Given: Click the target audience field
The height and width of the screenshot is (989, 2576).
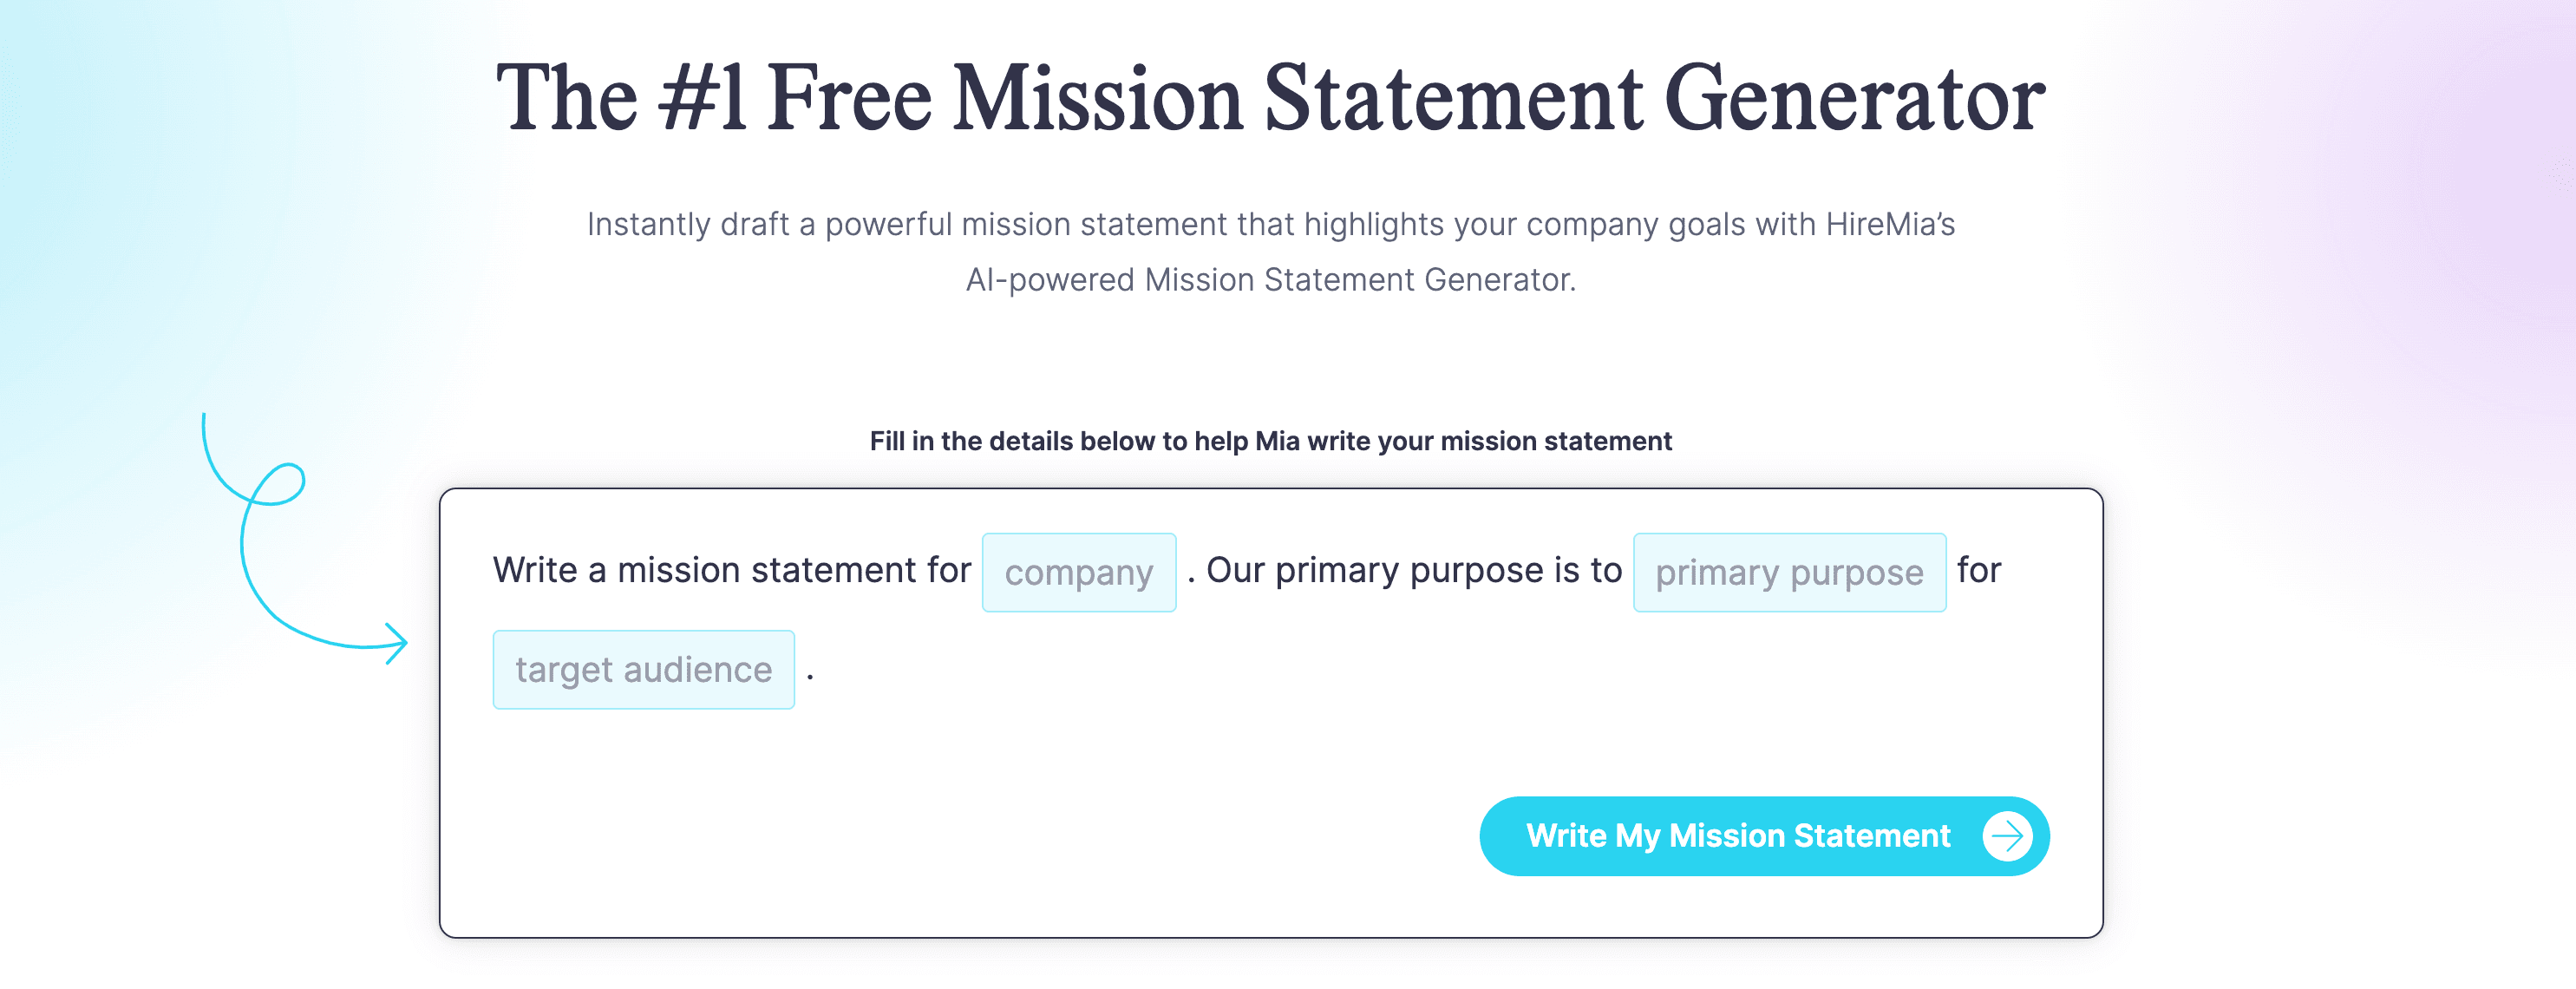Looking at the screenshot, I should point(643,668).
